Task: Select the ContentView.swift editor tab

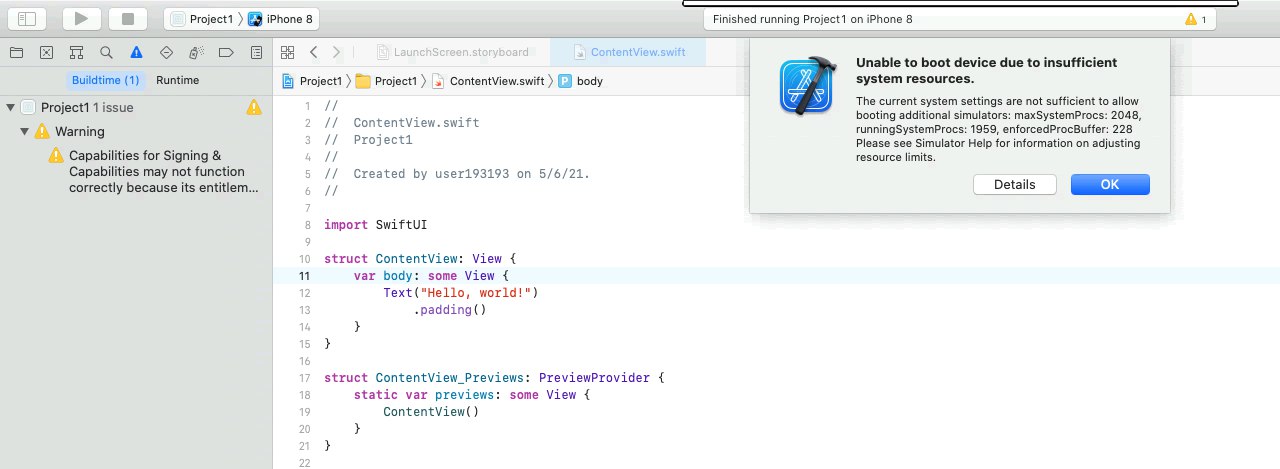Action: (627, 52)
